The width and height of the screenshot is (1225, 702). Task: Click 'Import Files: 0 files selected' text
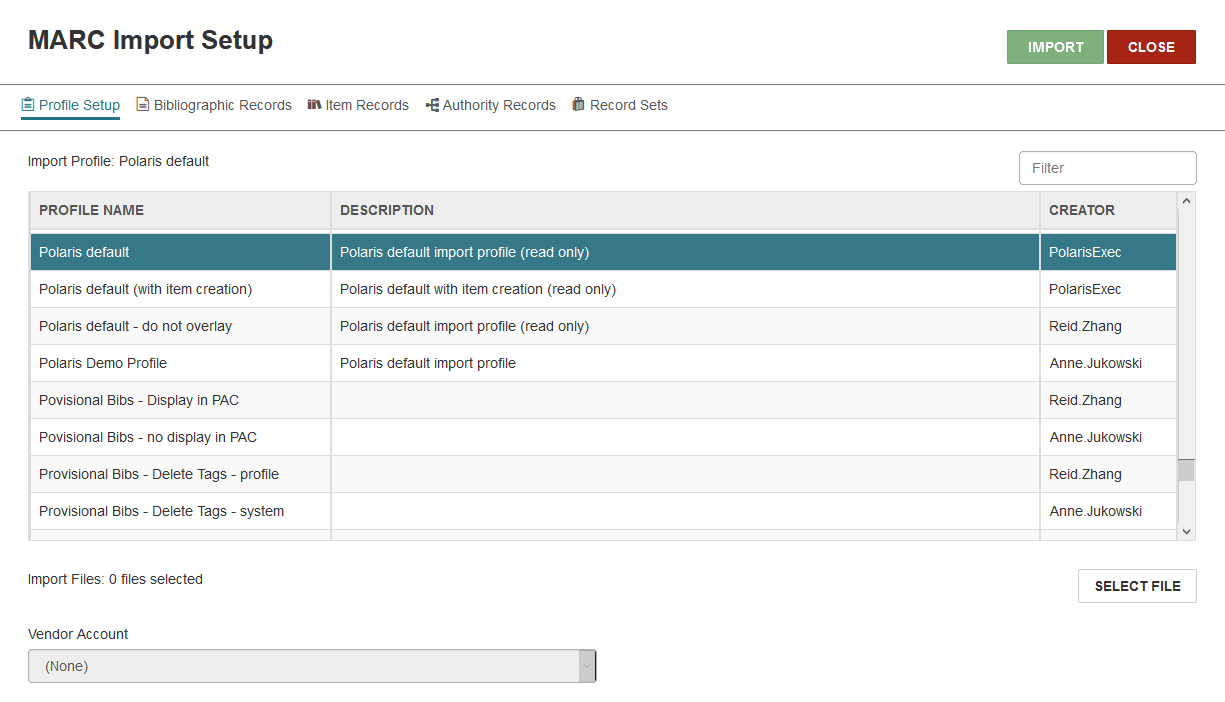(115, 579)
